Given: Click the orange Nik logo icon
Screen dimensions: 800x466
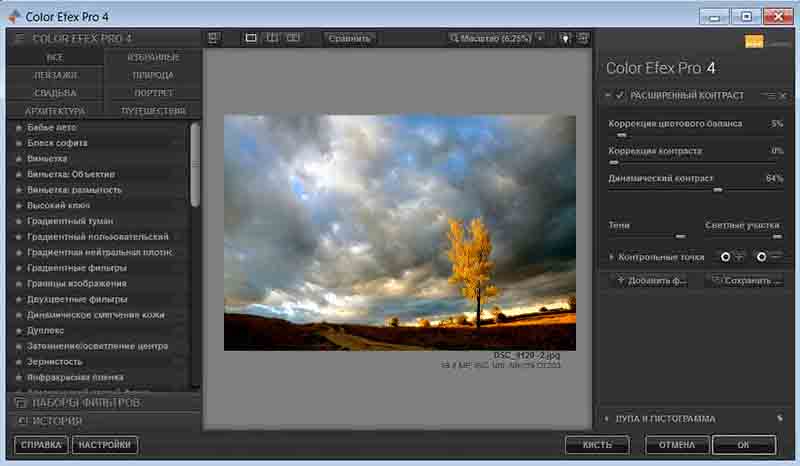Looking at the screenshot, I should pos(754,41).
